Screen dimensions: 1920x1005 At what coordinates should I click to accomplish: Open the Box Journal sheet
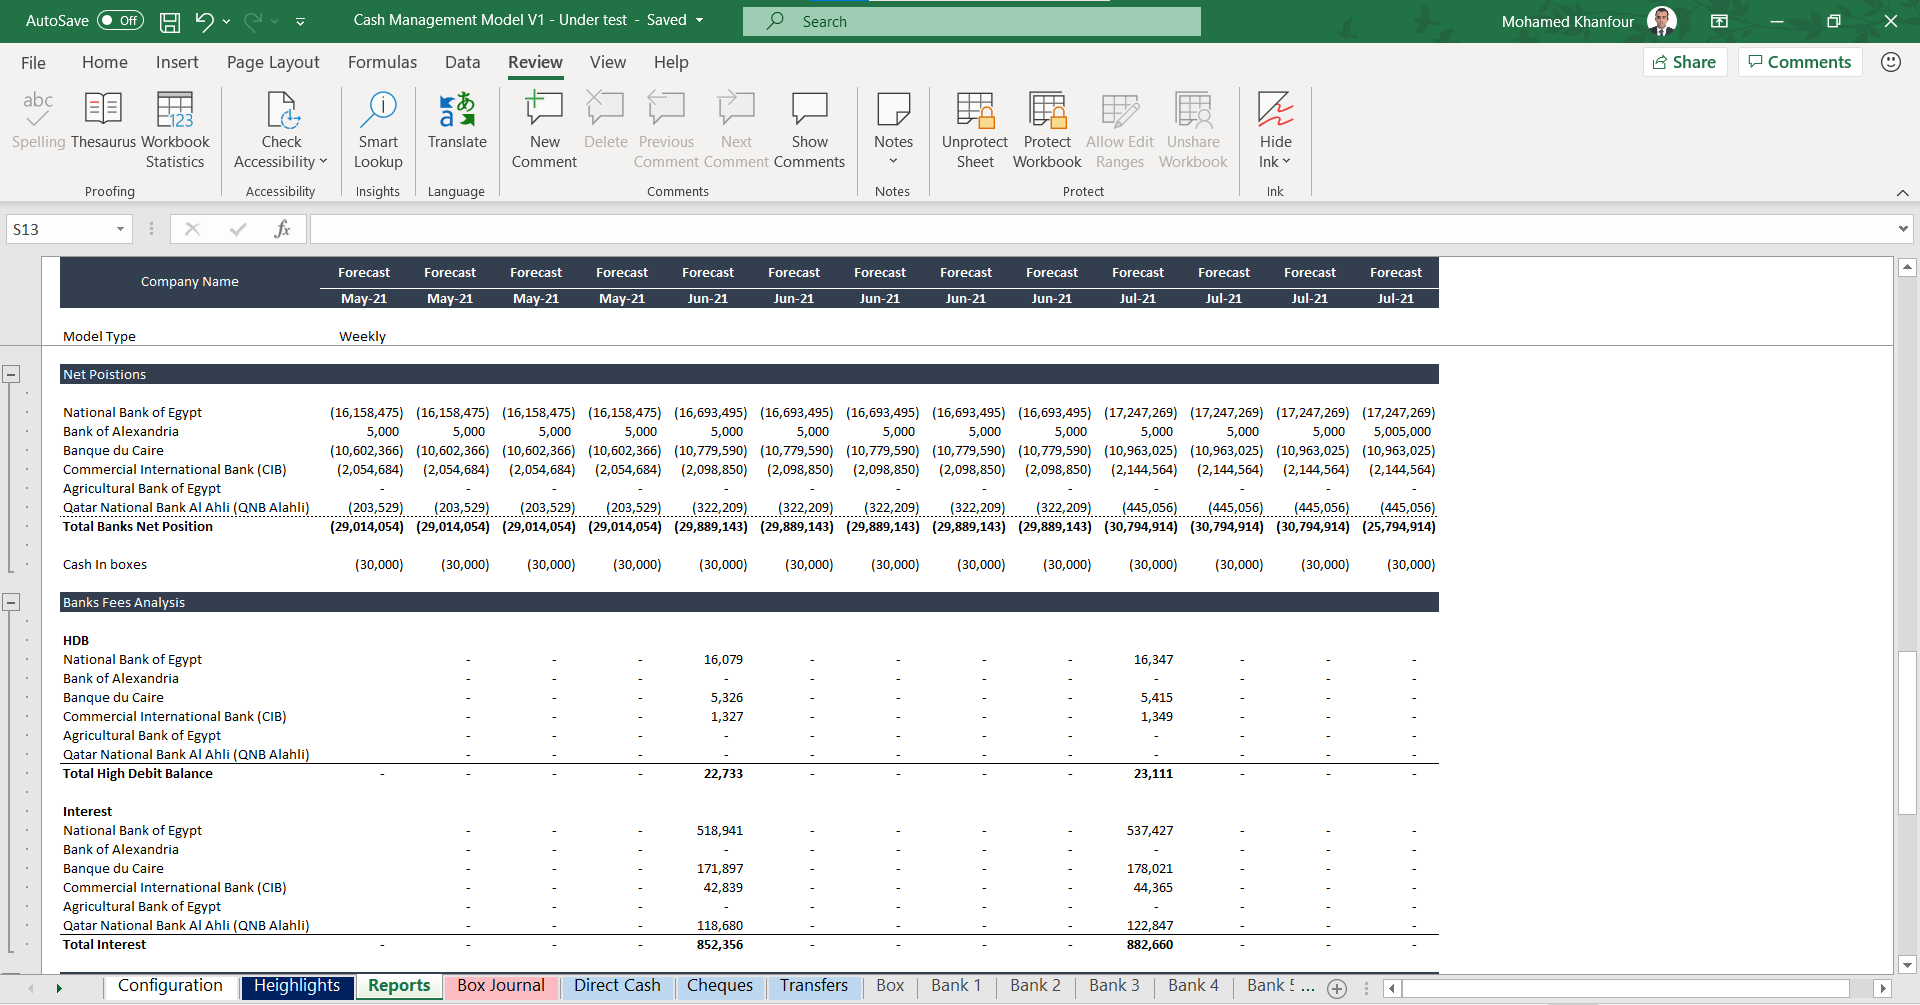[x=500, y=986]
